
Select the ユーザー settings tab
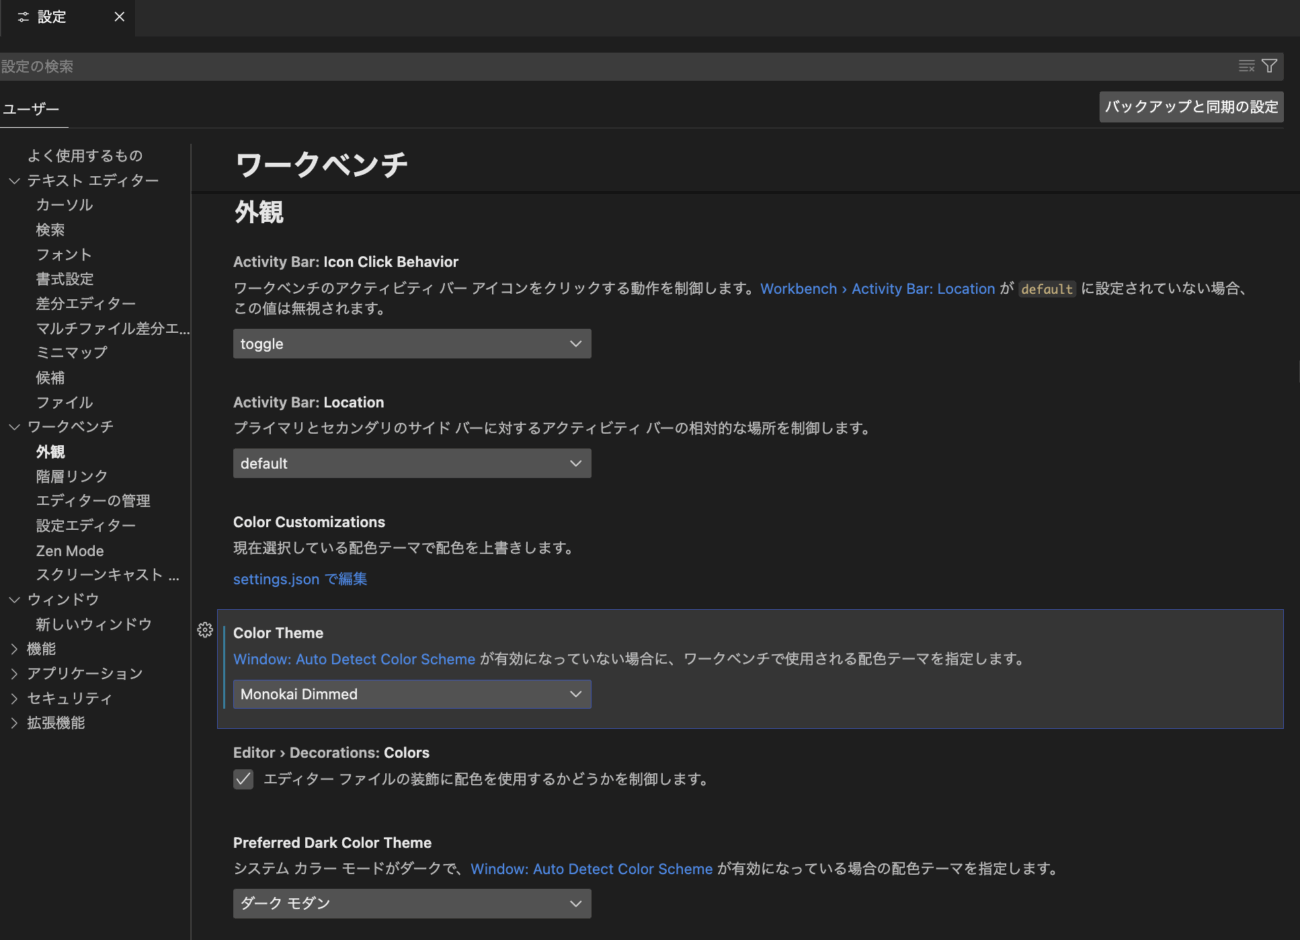(x=31, y=109)
